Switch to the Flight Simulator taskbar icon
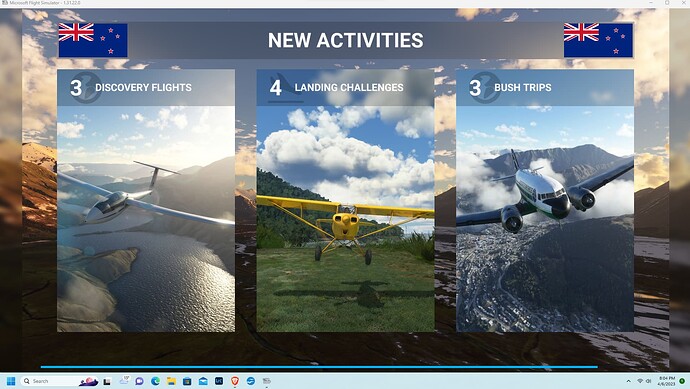 point(266,381)
